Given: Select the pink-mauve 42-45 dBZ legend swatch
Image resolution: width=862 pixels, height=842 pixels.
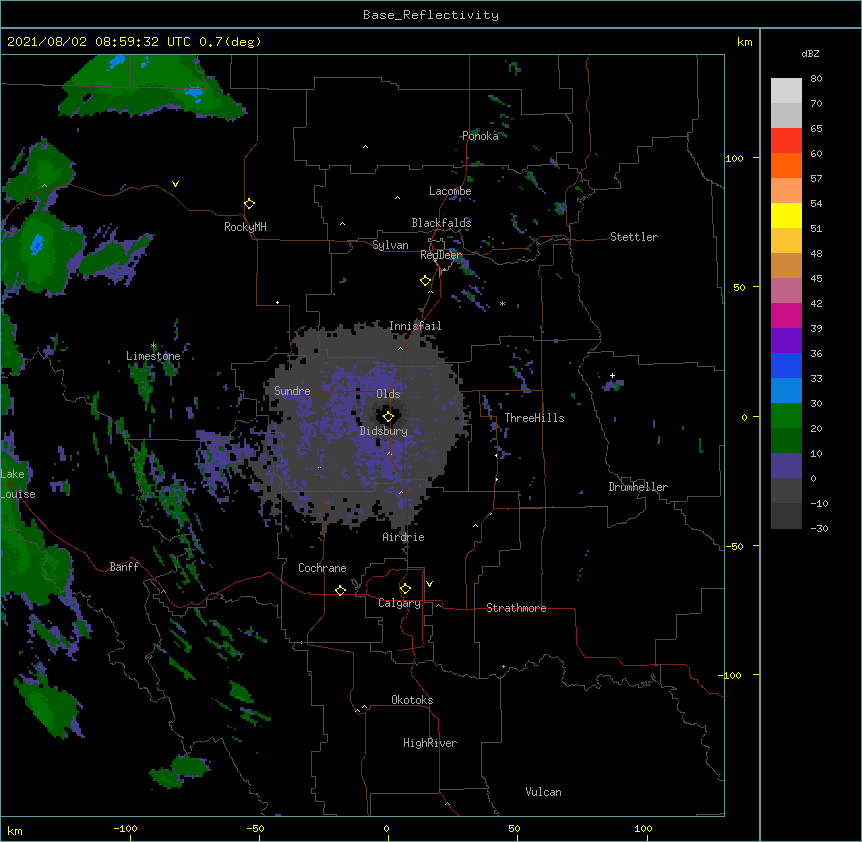Looking at the screenshot, I should pyautogui.click(x=786, y=291).
